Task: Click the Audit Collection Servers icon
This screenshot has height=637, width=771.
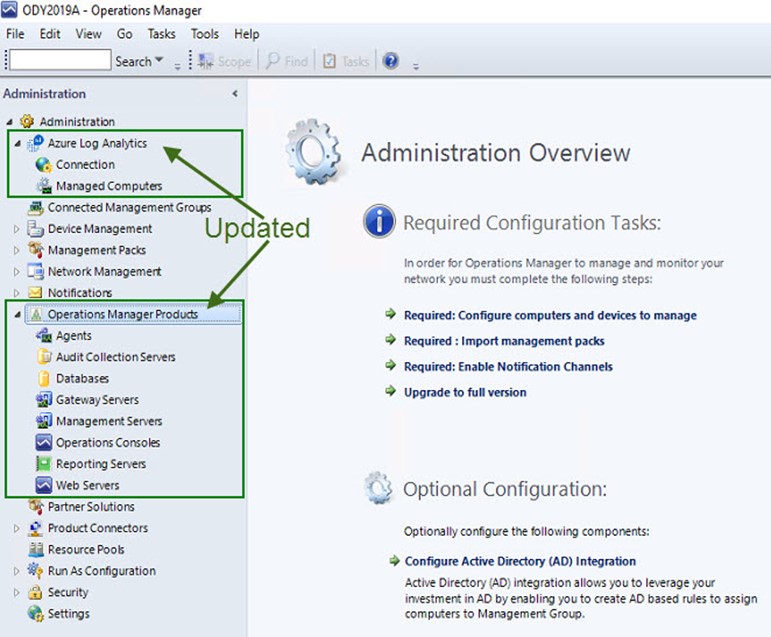Action: click(x=44, y=357)
